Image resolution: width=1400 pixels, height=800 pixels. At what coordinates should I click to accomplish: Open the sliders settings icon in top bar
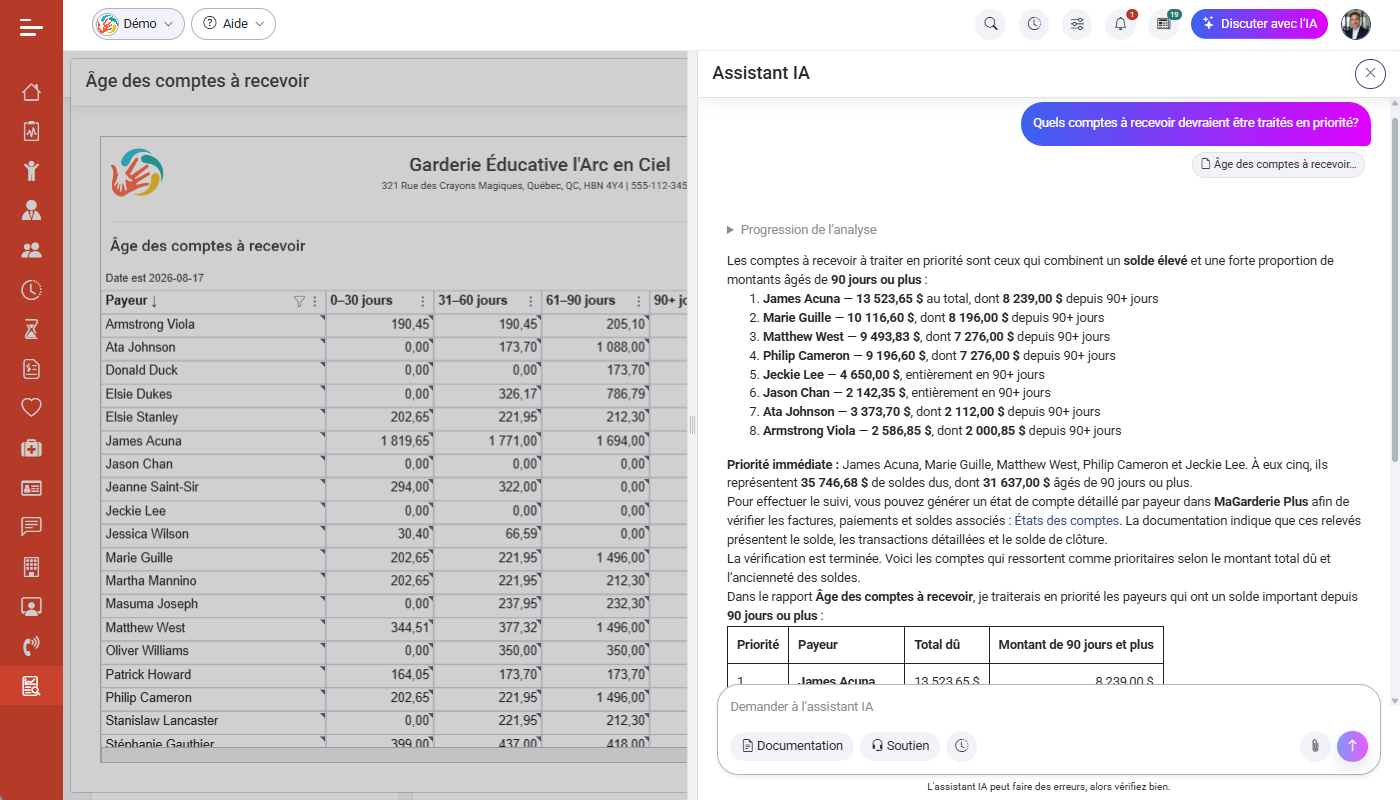click(1077, 24)
